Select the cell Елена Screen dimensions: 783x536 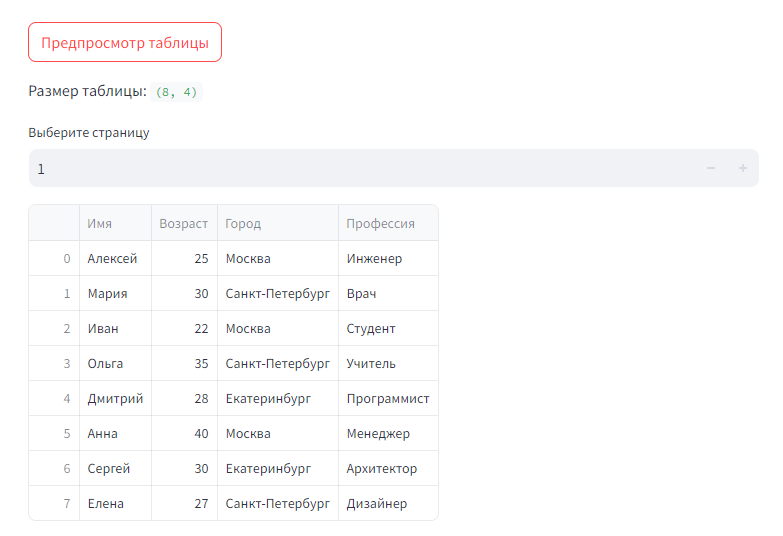coord(115,503)
